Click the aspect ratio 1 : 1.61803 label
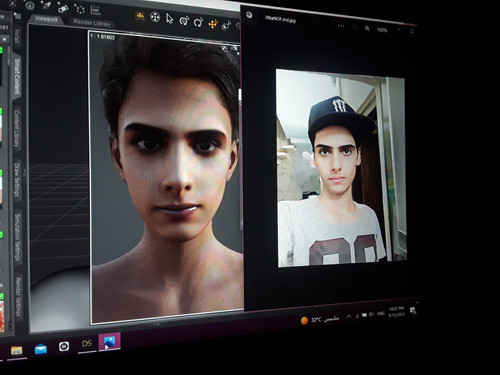 point(103,37)
